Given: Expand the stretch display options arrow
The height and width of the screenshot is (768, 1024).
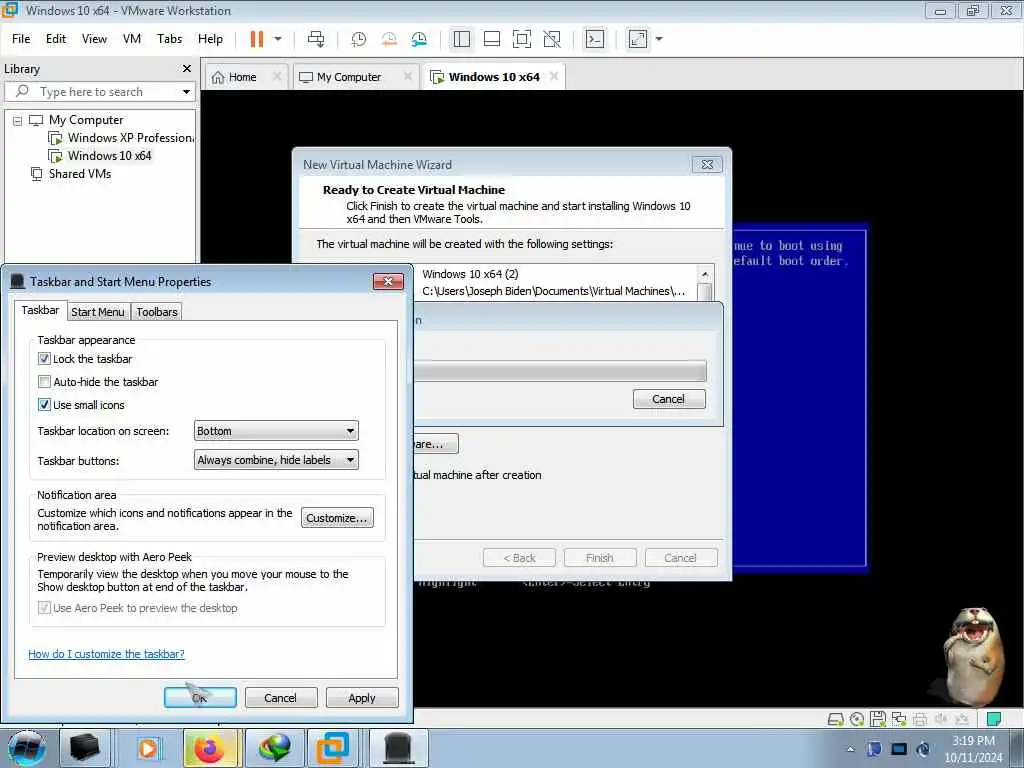Looking at the screenshot, I should point(659,39).
